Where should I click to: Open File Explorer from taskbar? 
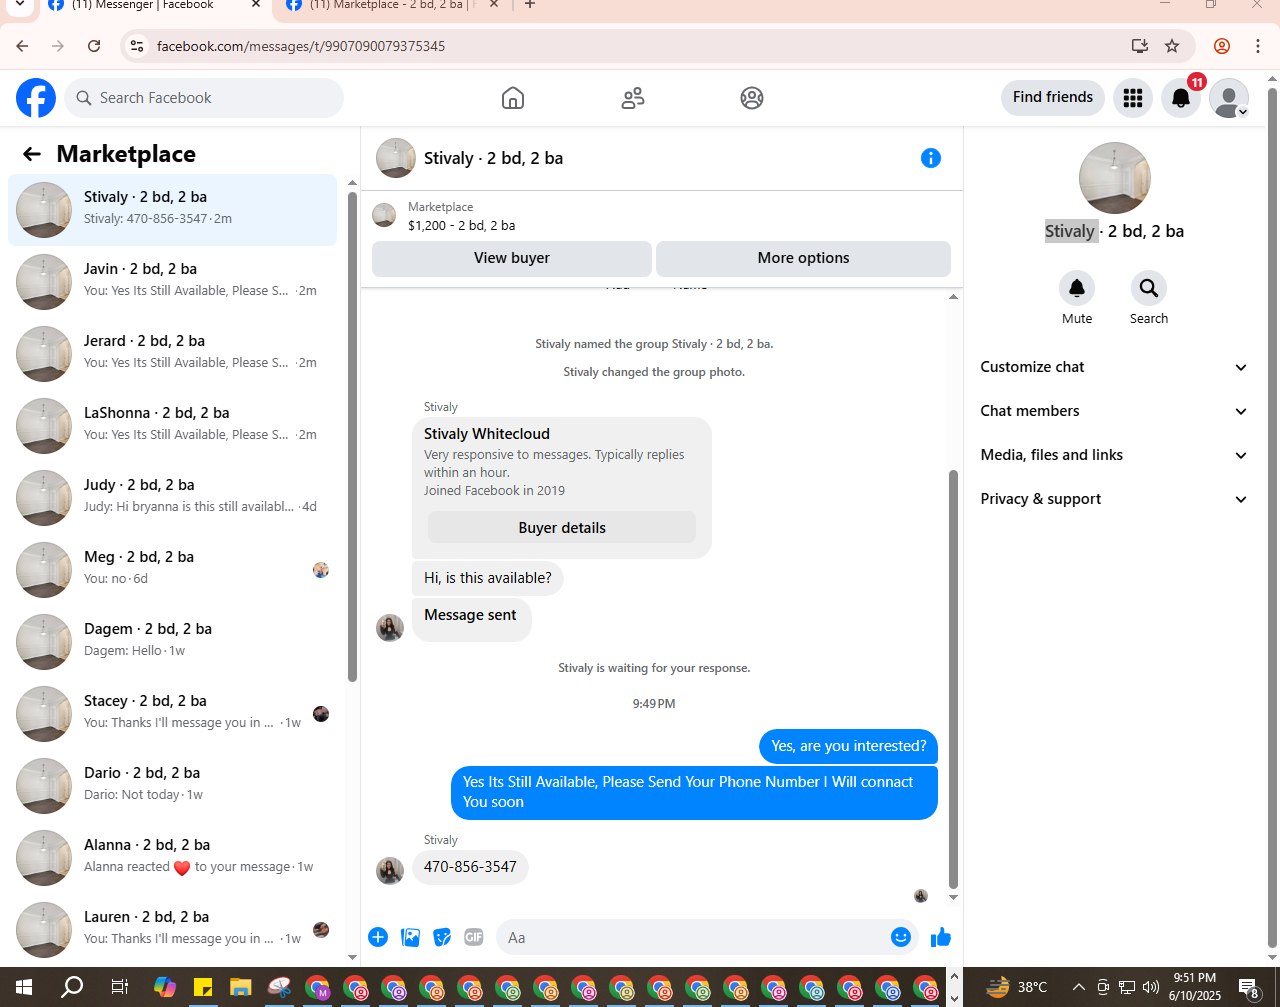pos(240,987)
